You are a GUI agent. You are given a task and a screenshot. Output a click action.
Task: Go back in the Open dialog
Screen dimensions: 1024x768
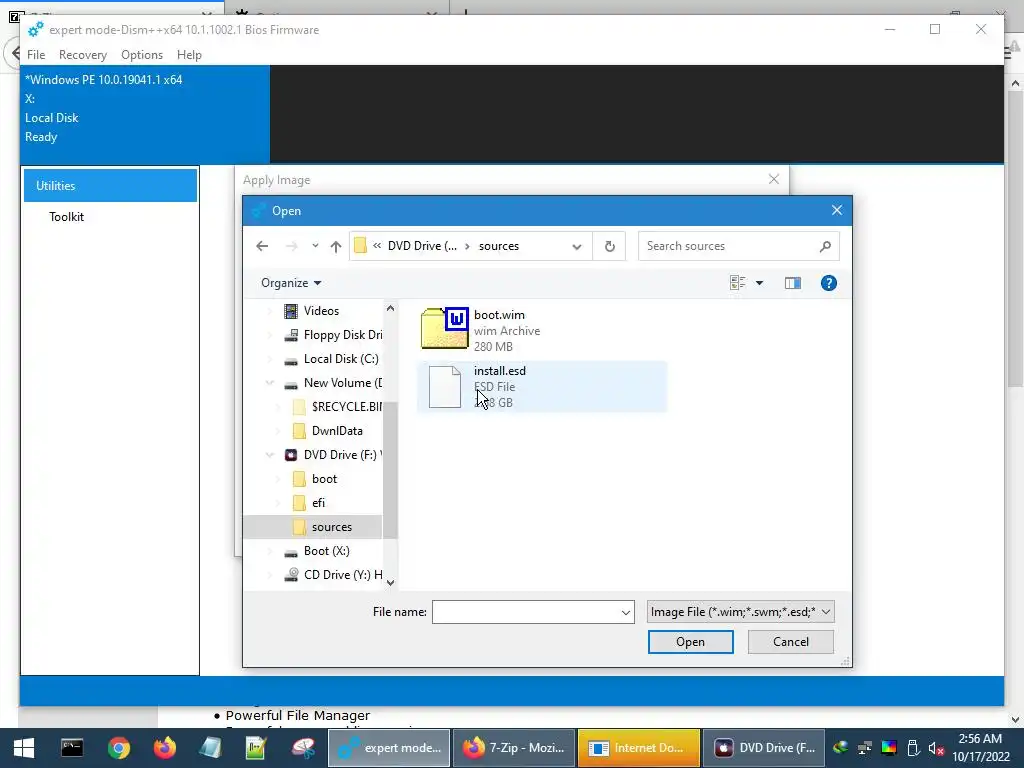[263, 246]
